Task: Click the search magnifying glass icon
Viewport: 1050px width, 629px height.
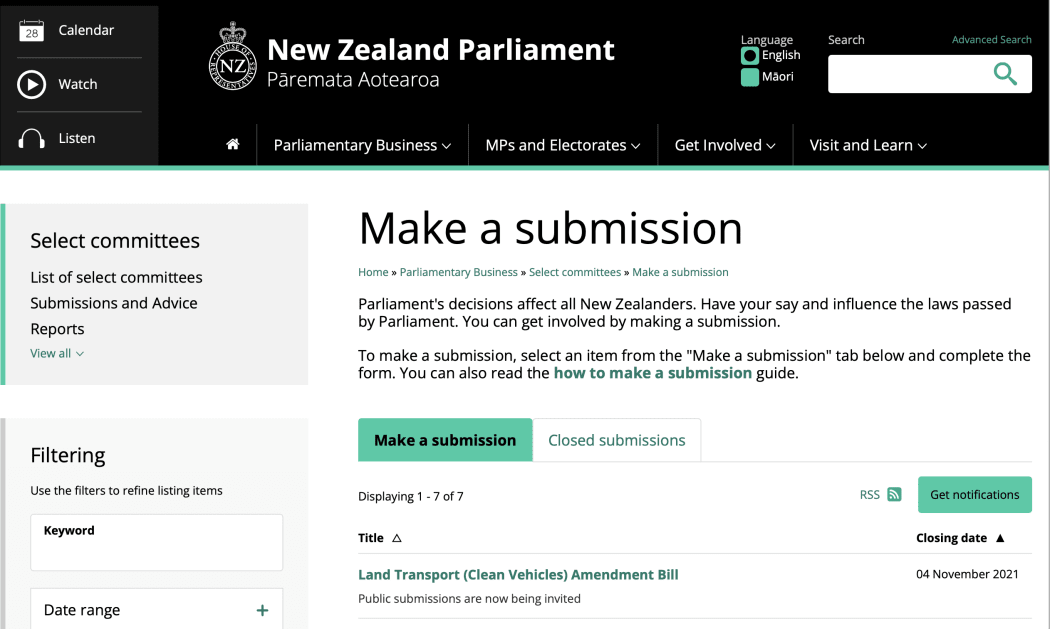Action: [x=1005, y=73]
